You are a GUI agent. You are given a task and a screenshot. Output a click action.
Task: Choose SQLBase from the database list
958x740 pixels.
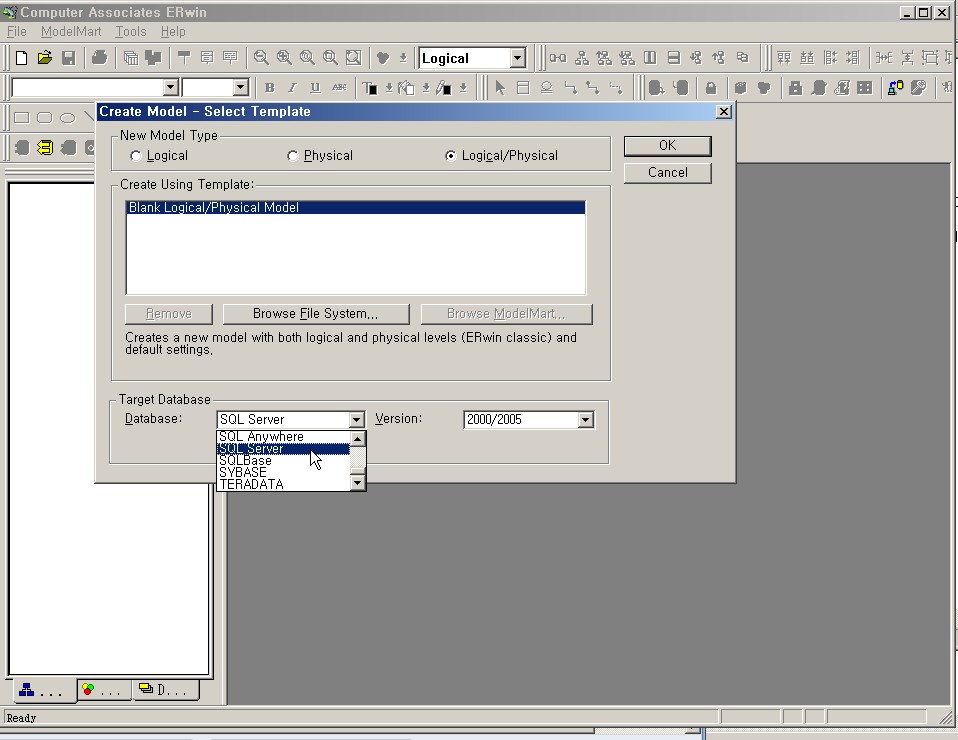283,461
